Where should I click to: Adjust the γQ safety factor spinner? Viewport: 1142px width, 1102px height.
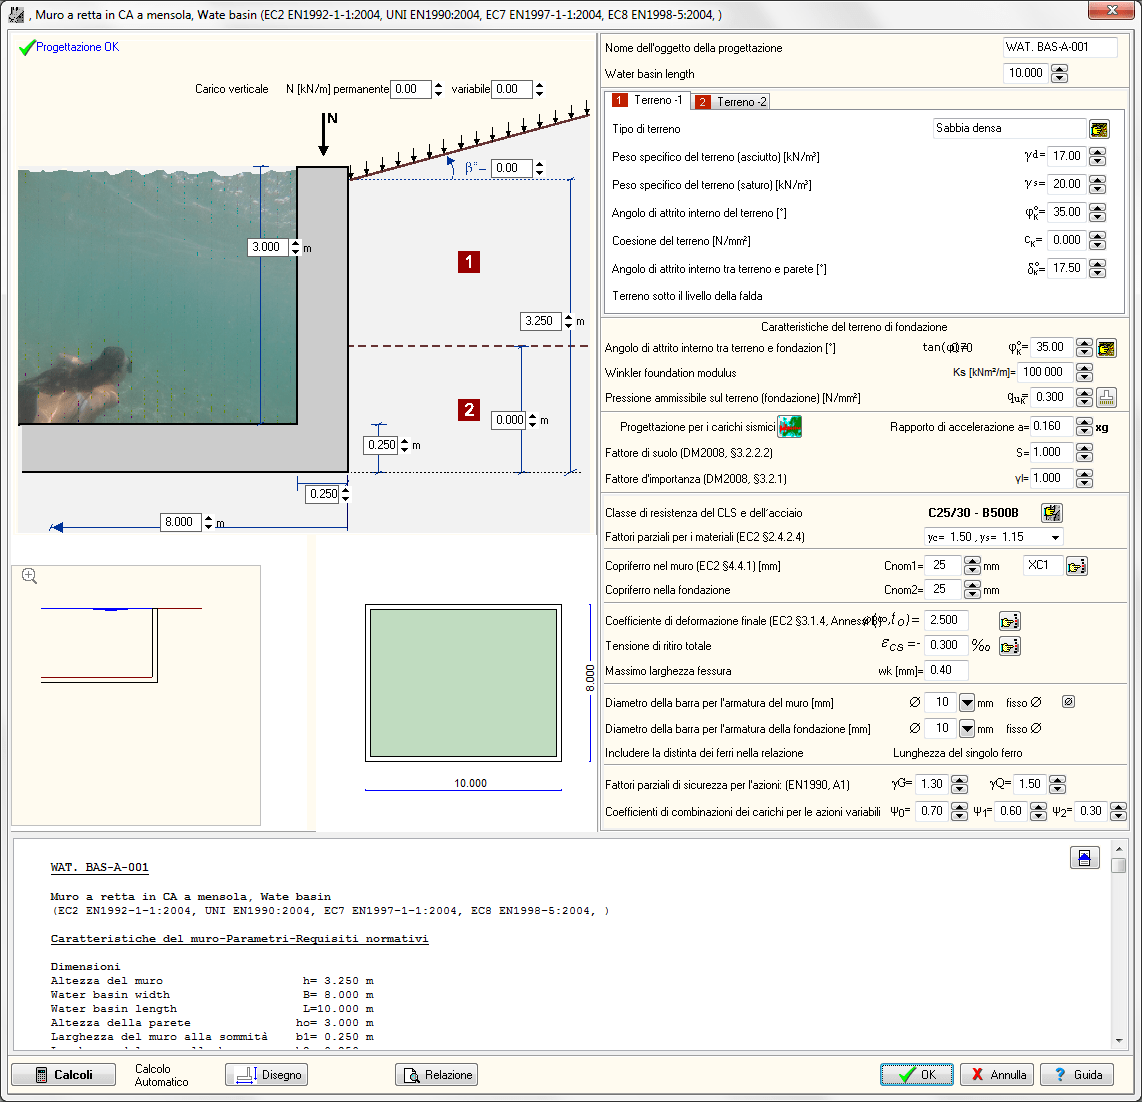tap(1058, 784)
